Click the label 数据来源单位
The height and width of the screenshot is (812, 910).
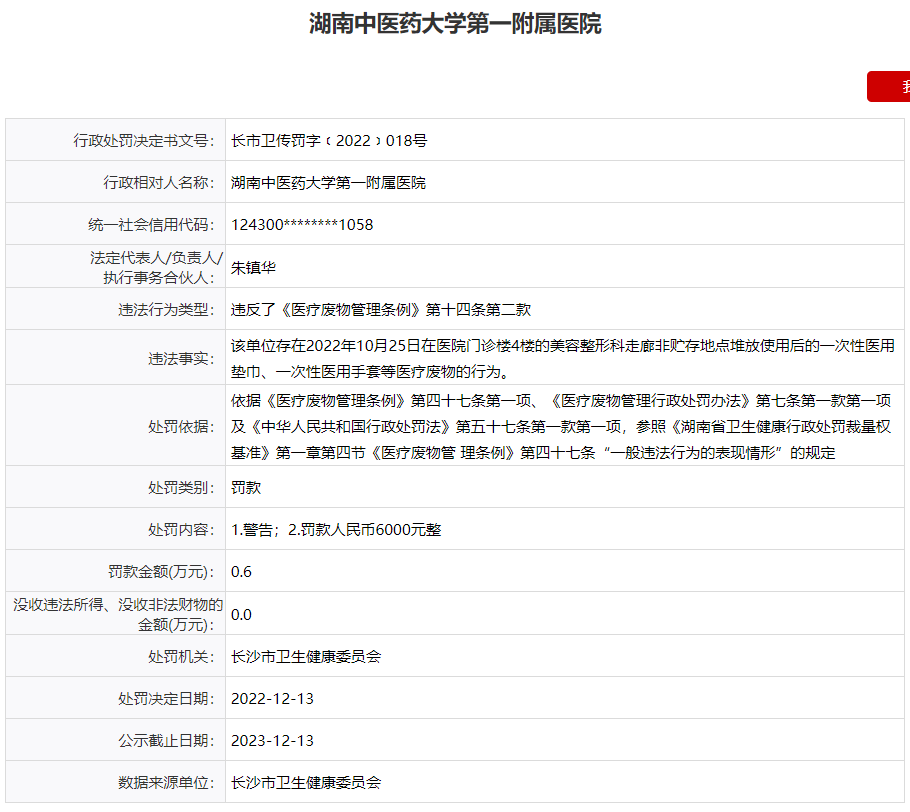(x=166, y=782)
